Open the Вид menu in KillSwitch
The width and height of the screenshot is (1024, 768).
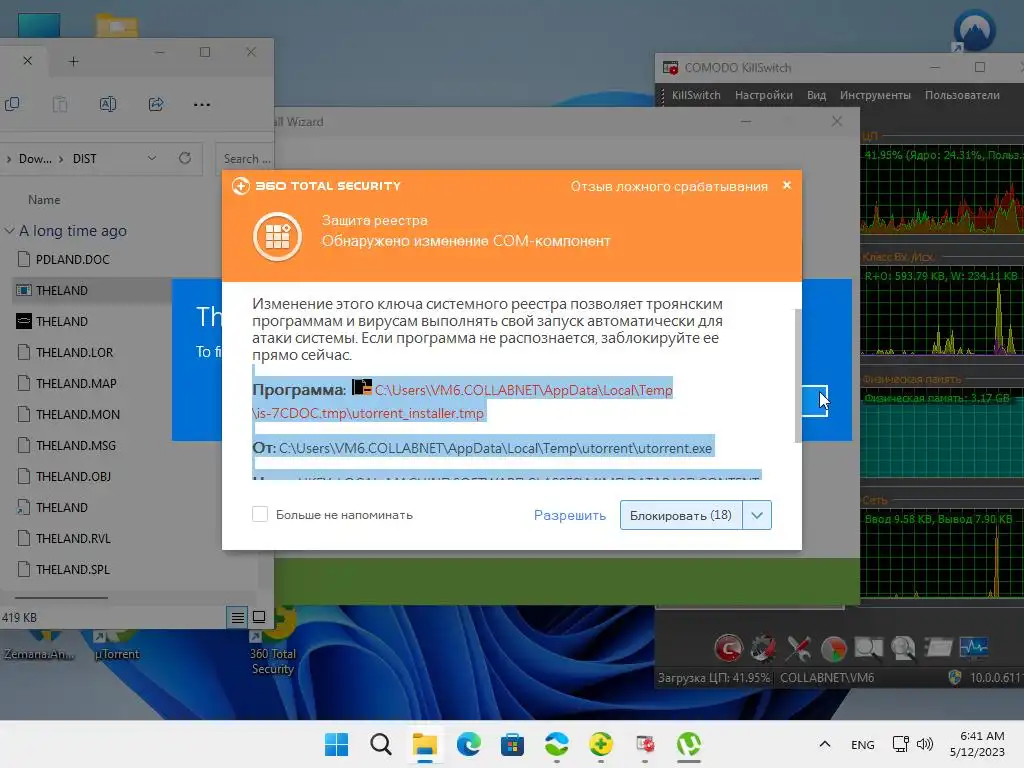pyautogui.click(x=816, y=95)
